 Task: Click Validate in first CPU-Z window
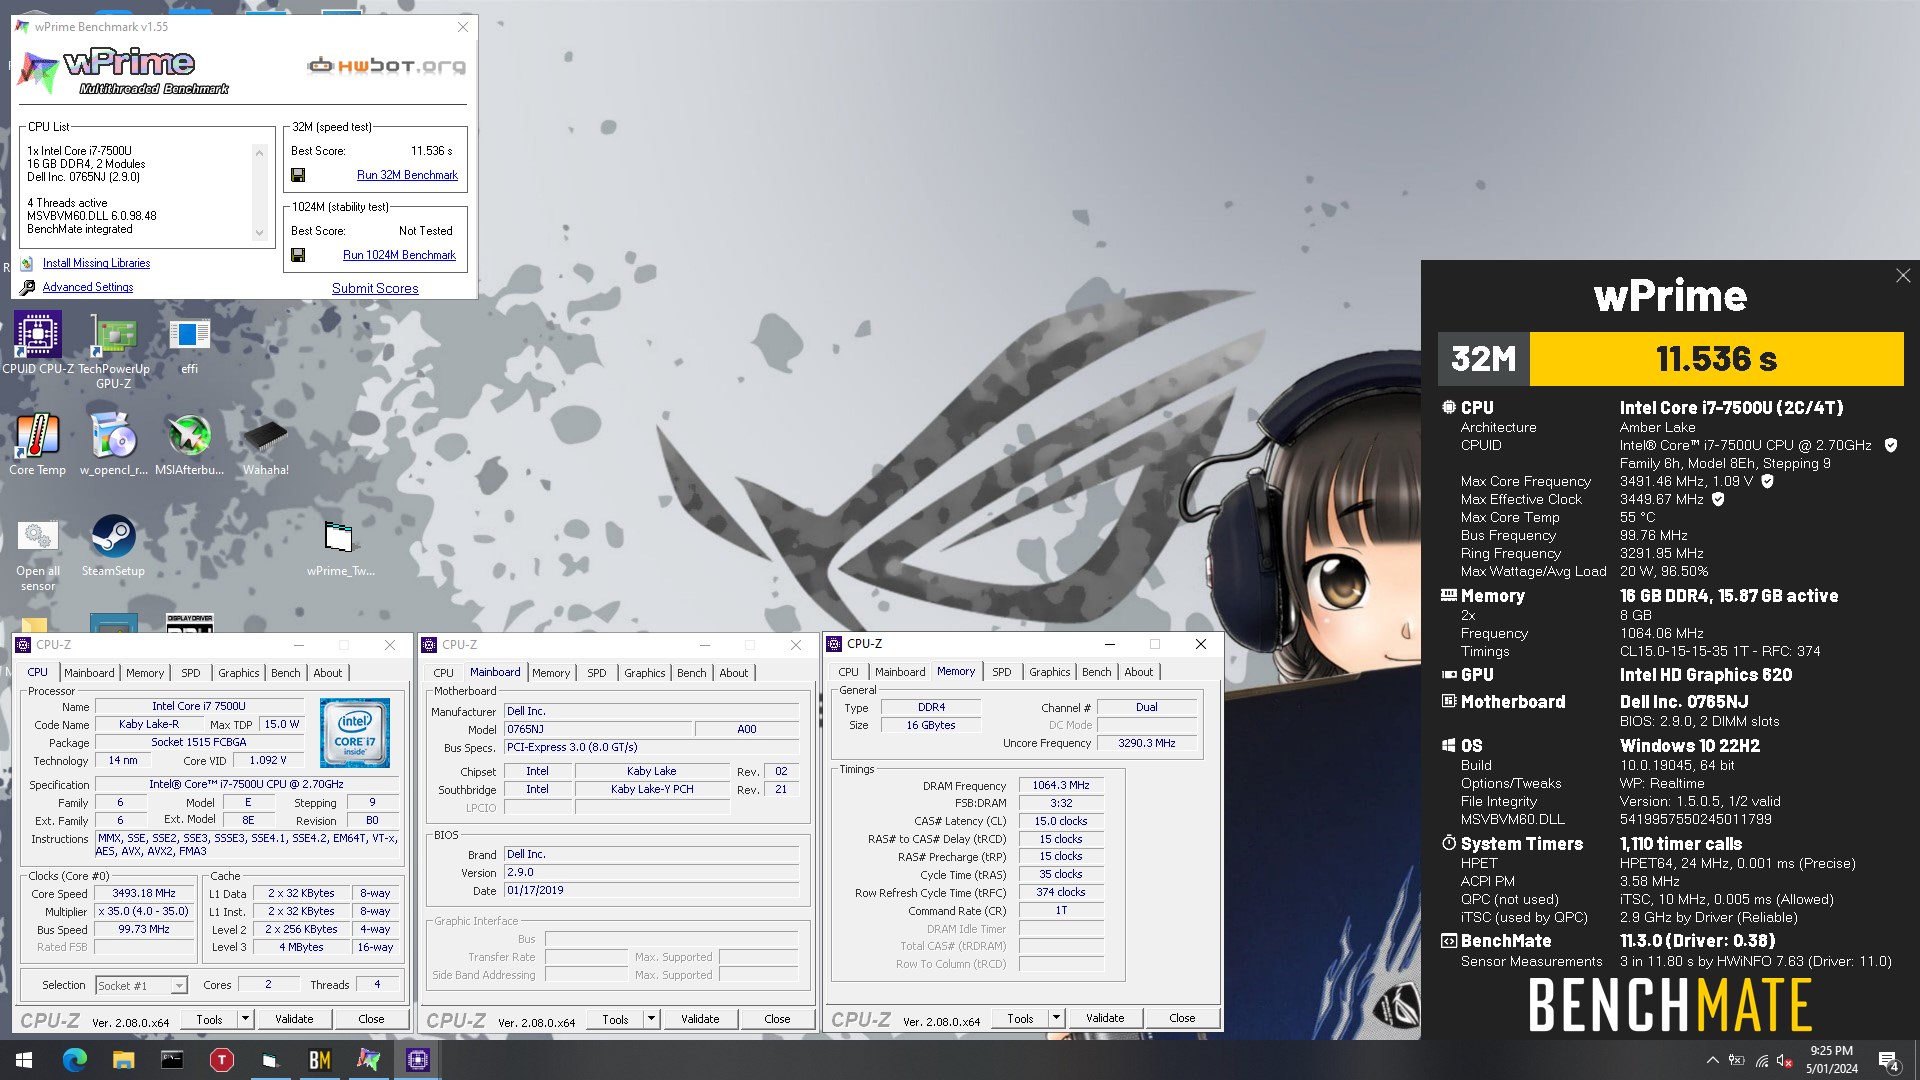coord(294,1019)
